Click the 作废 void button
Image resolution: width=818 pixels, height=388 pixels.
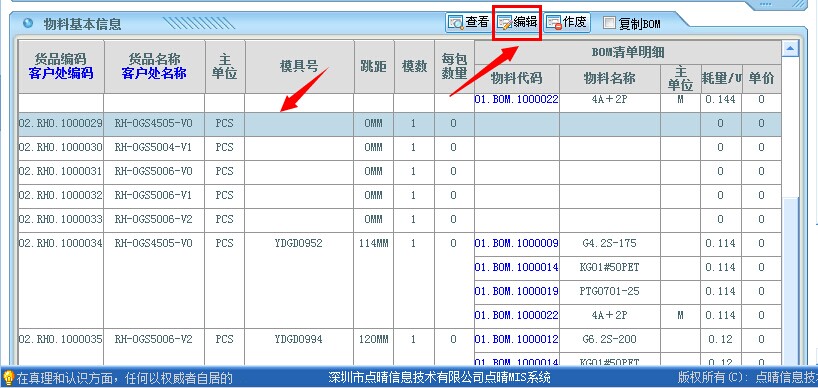pyautogui.click(x=567, y=22)
